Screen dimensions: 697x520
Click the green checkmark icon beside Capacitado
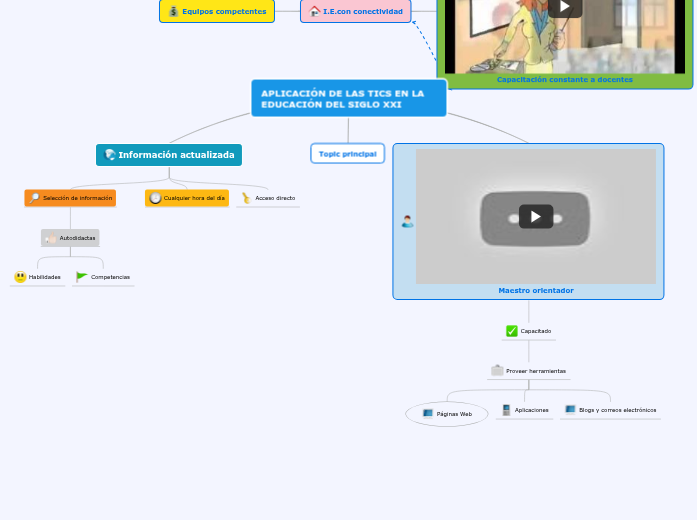pos(512,331)
